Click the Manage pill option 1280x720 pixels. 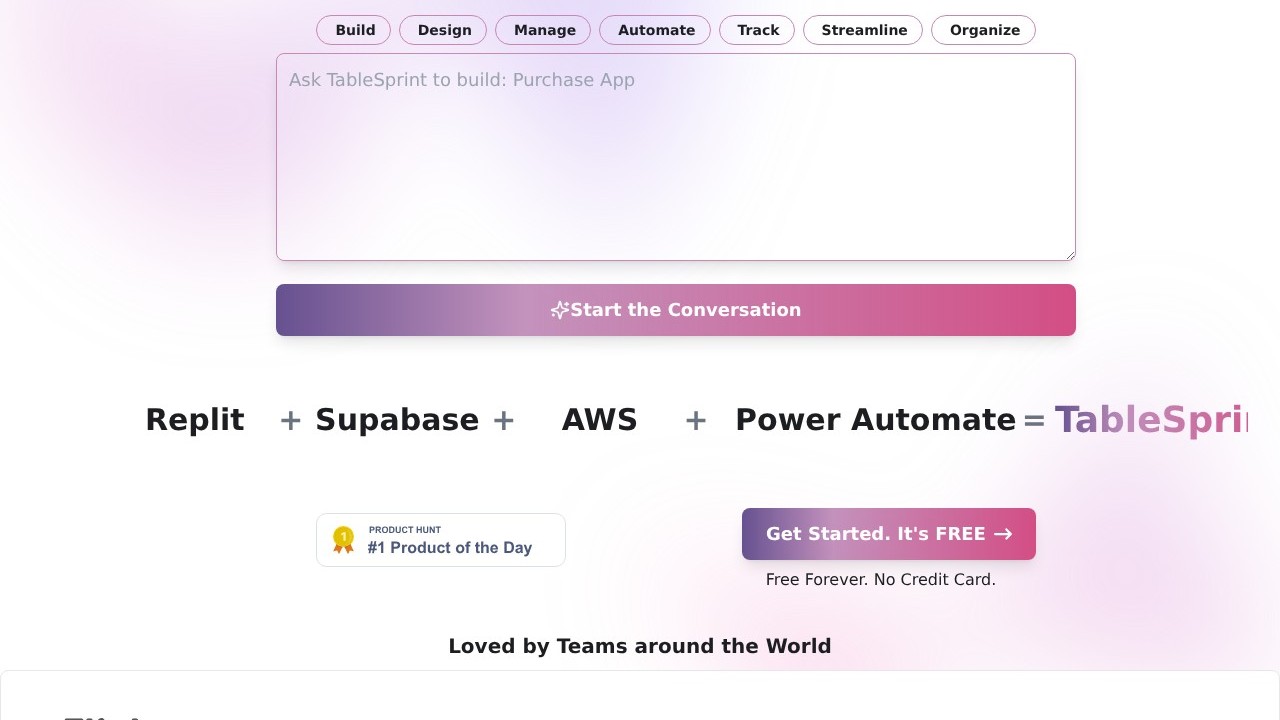tap(544, 30)
